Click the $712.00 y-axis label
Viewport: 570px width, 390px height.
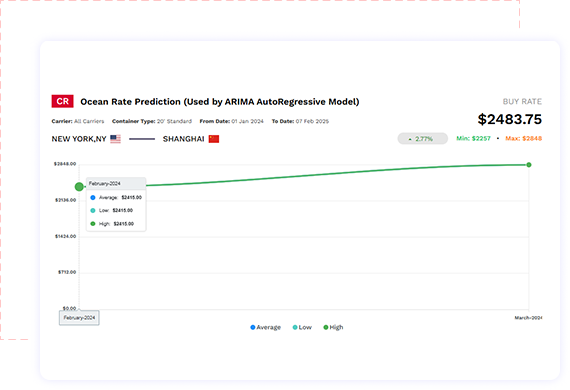pyautogui.click(x=67, y=272)
